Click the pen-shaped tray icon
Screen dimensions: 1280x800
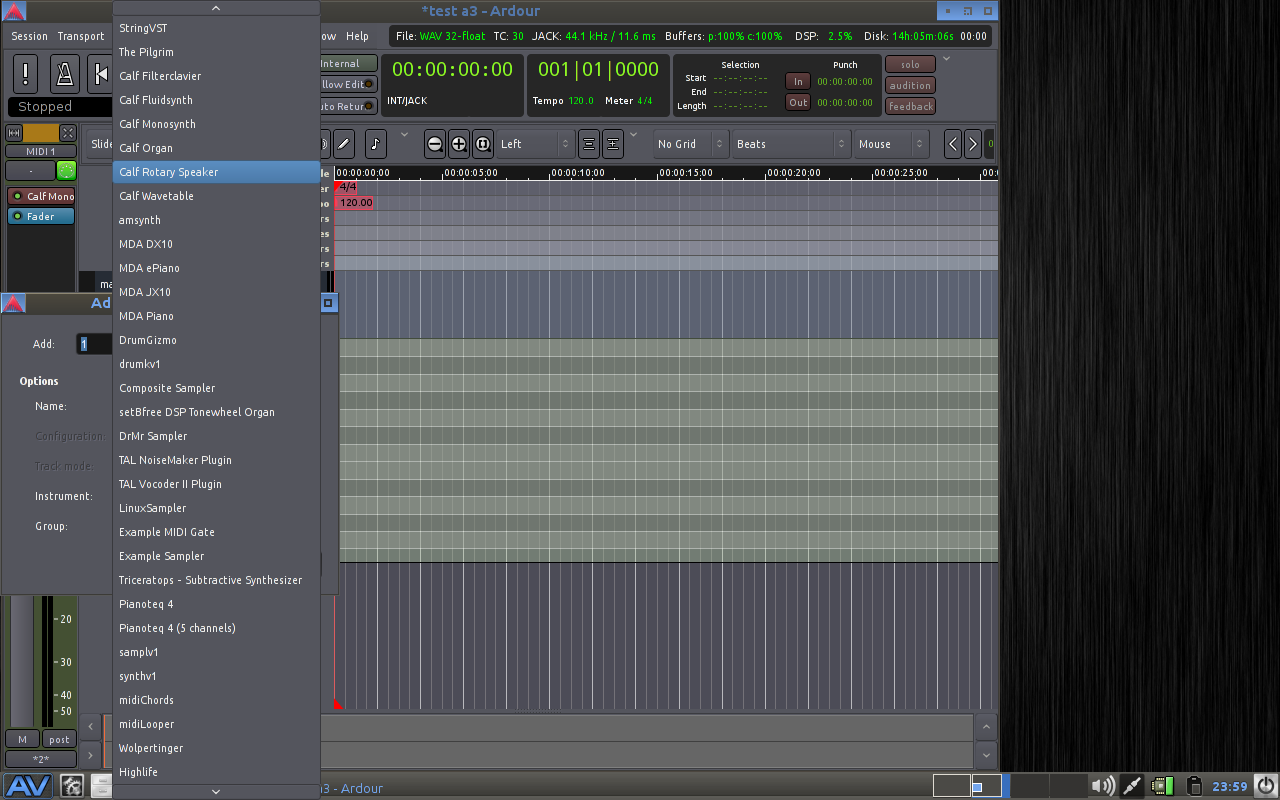[x=1132, y=786]
